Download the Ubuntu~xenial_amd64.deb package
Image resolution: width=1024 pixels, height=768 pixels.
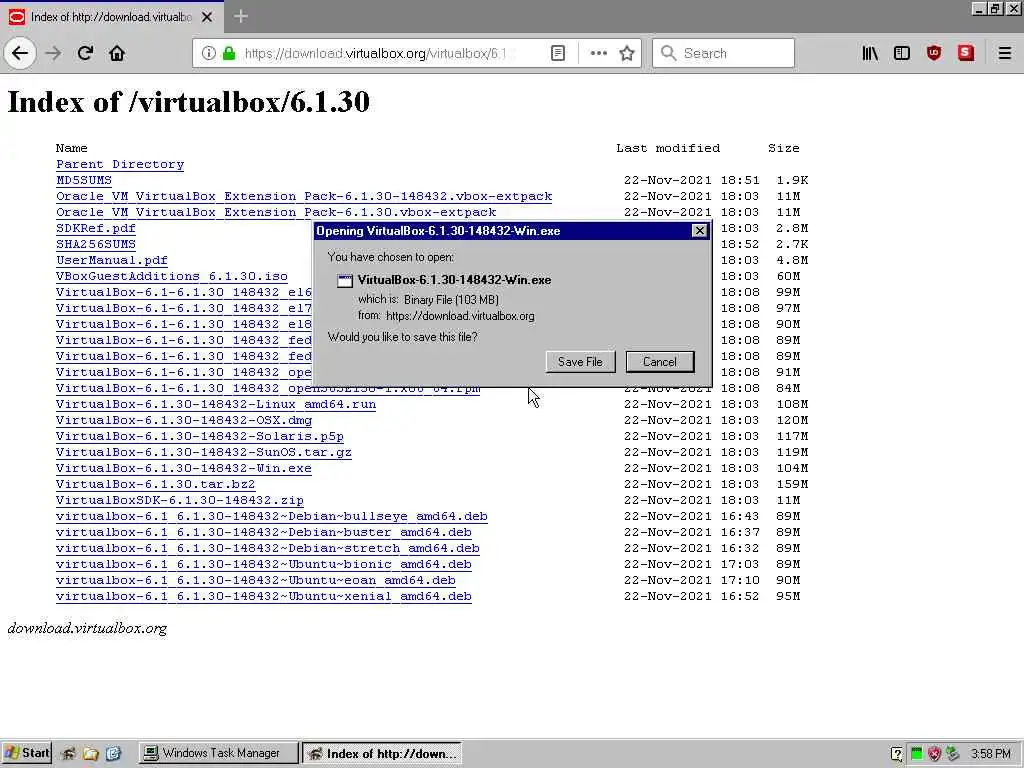coord(264,596)
